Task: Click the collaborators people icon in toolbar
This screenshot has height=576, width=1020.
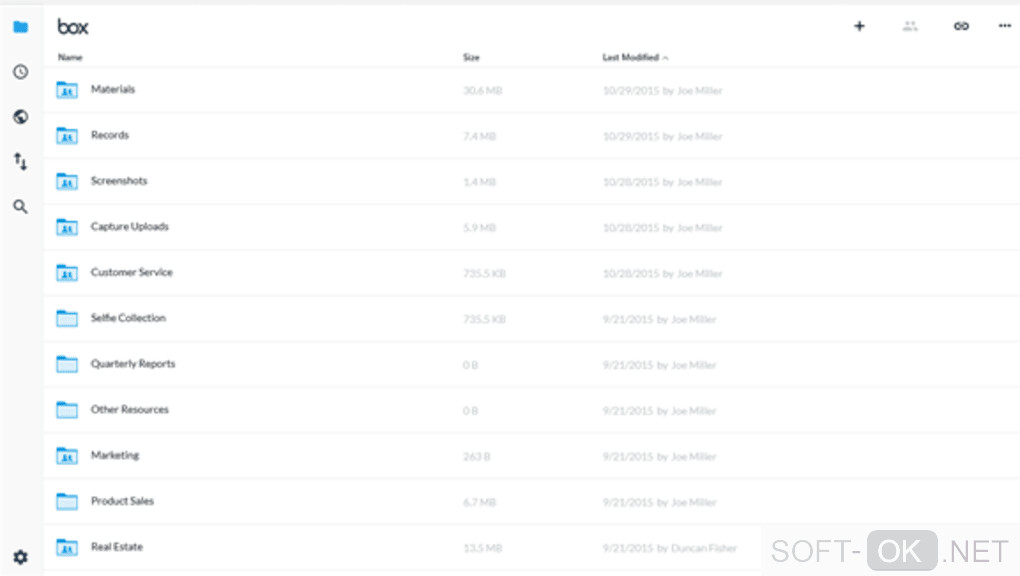Action: click(x=910, y=26)
